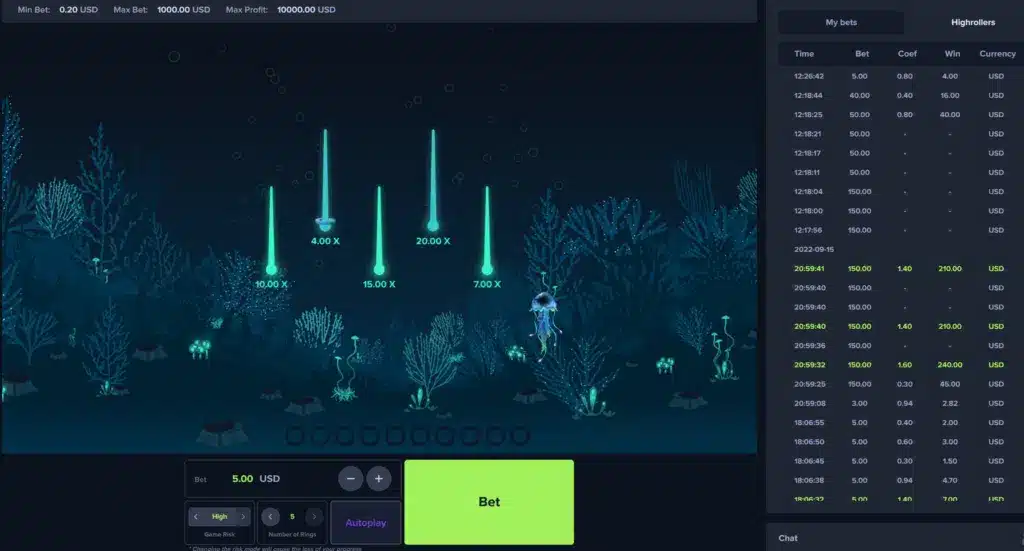
Task: Click the Number of Rings value 5
Action: pyautogui.click(x=292, y=516)
